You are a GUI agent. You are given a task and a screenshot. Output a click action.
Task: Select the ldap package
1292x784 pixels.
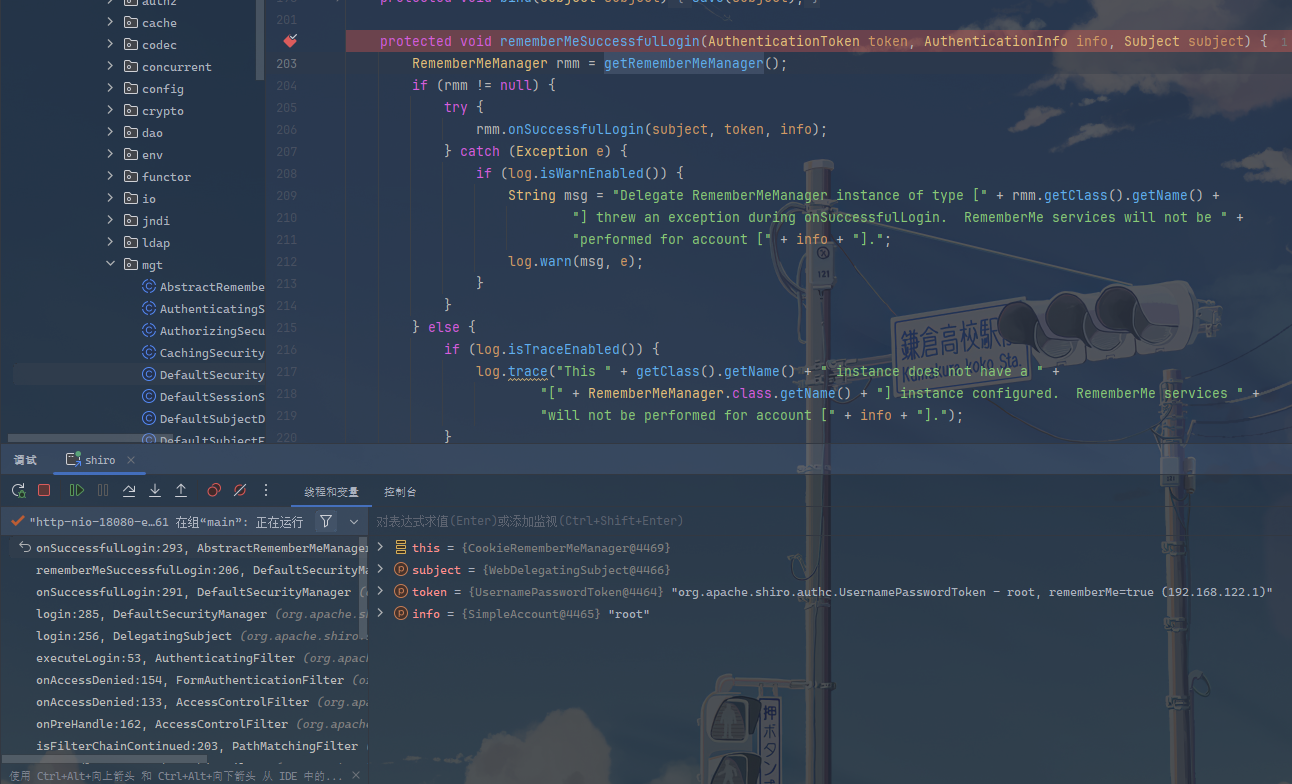pyautogui.click(x=147, y=243)
